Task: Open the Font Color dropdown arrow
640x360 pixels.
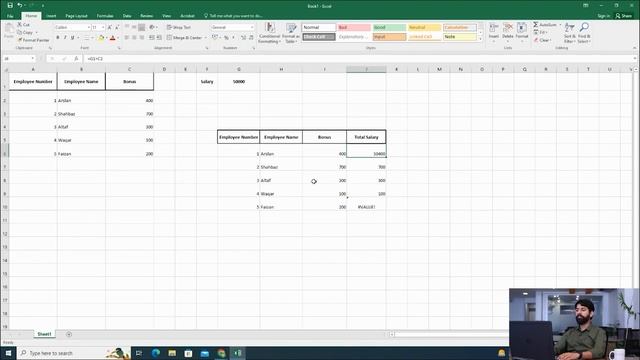Action: point(118,38)
